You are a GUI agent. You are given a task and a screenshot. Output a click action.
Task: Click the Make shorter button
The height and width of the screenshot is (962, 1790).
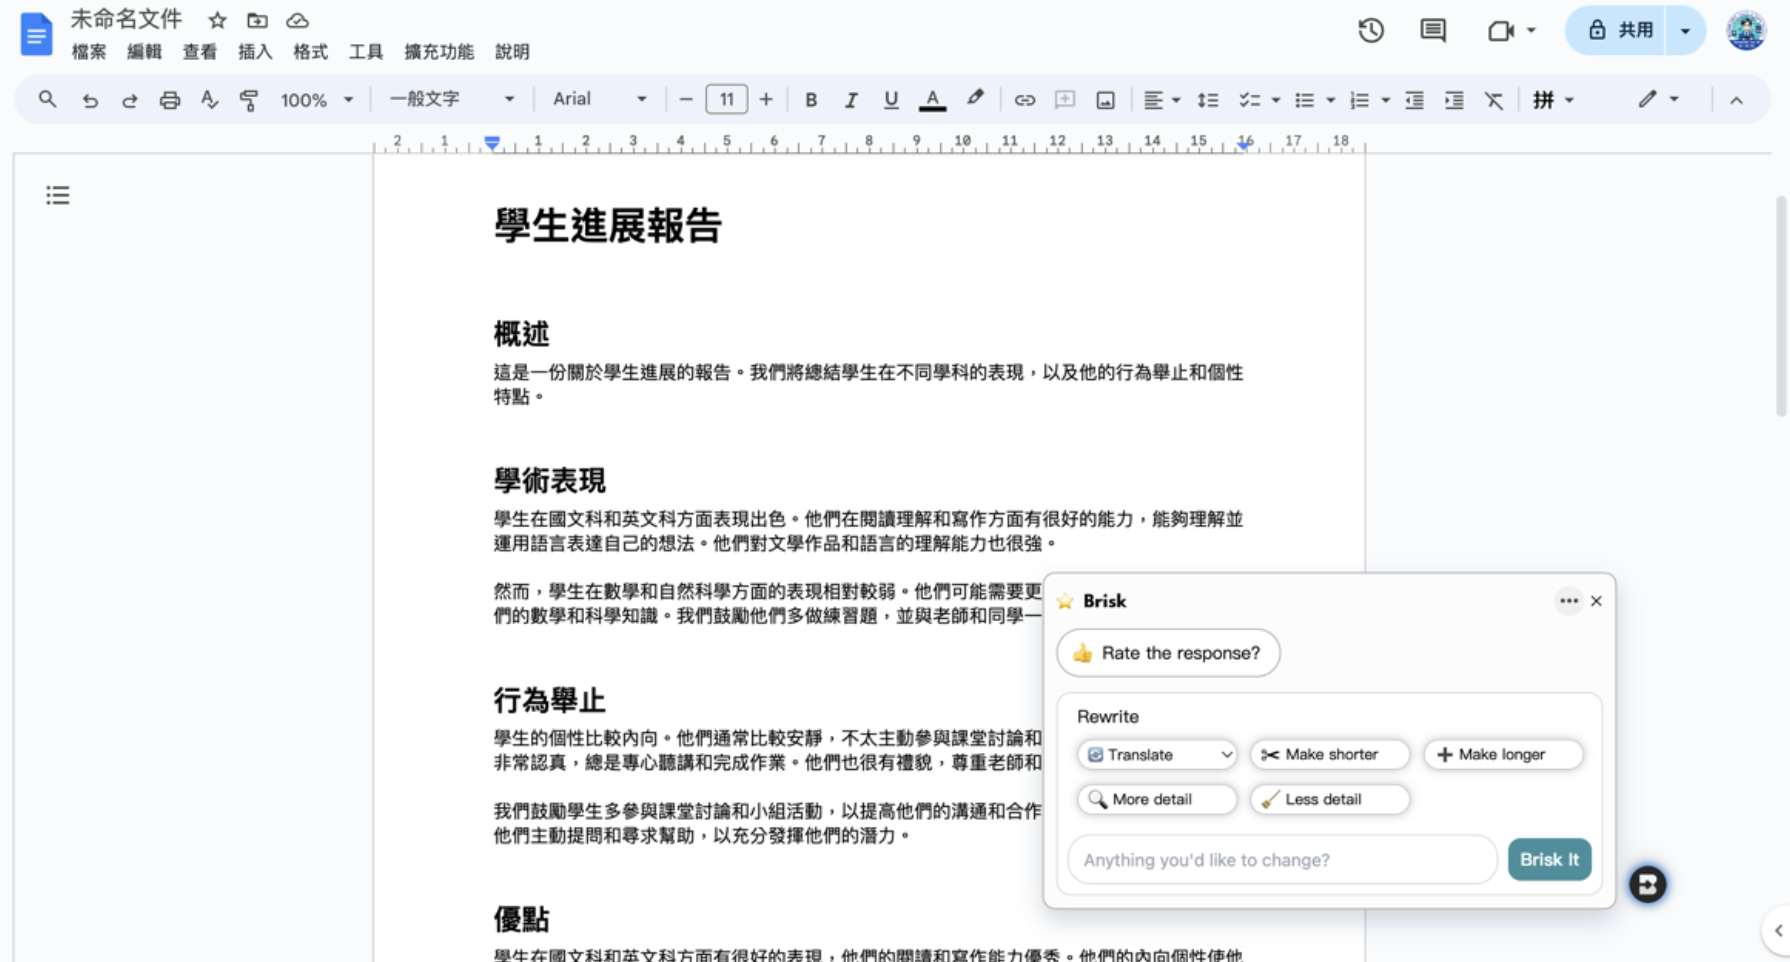click(1330, 755)
